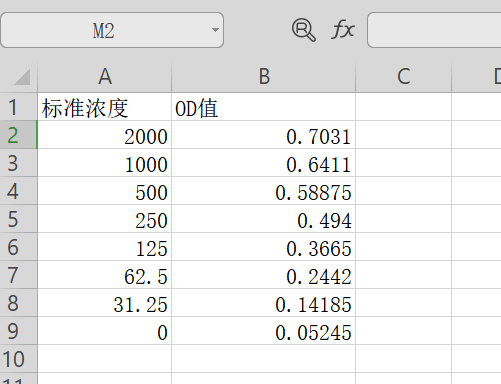Select cell containing 0.3665
501x384 pixels.
[x=264, y=247]
